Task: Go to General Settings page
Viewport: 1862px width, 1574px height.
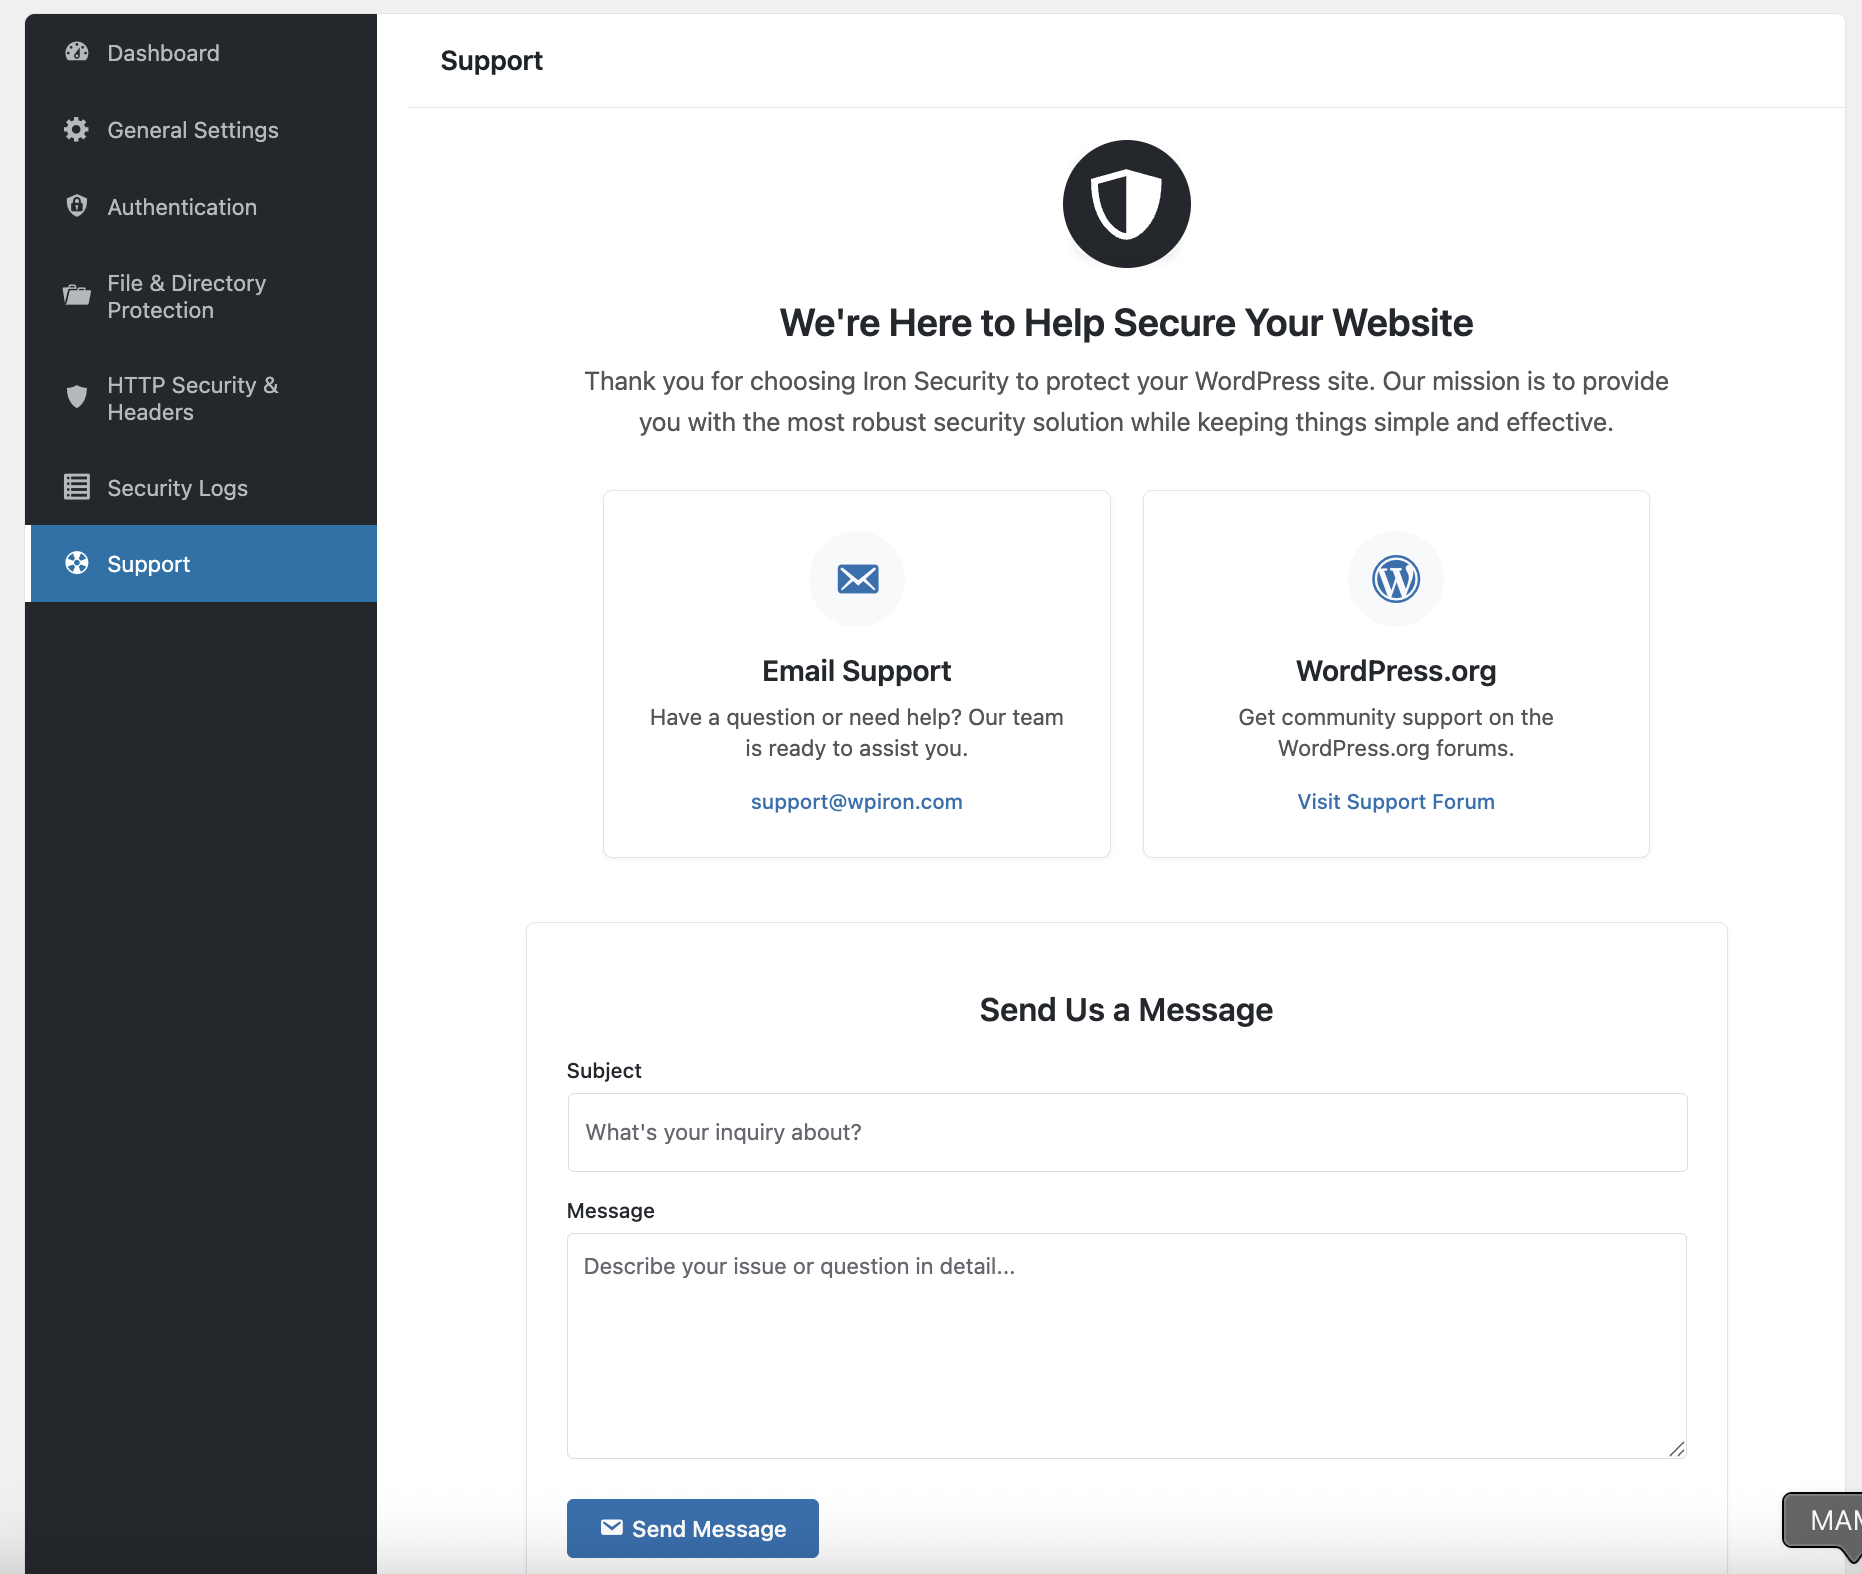Action: [193, 130]
